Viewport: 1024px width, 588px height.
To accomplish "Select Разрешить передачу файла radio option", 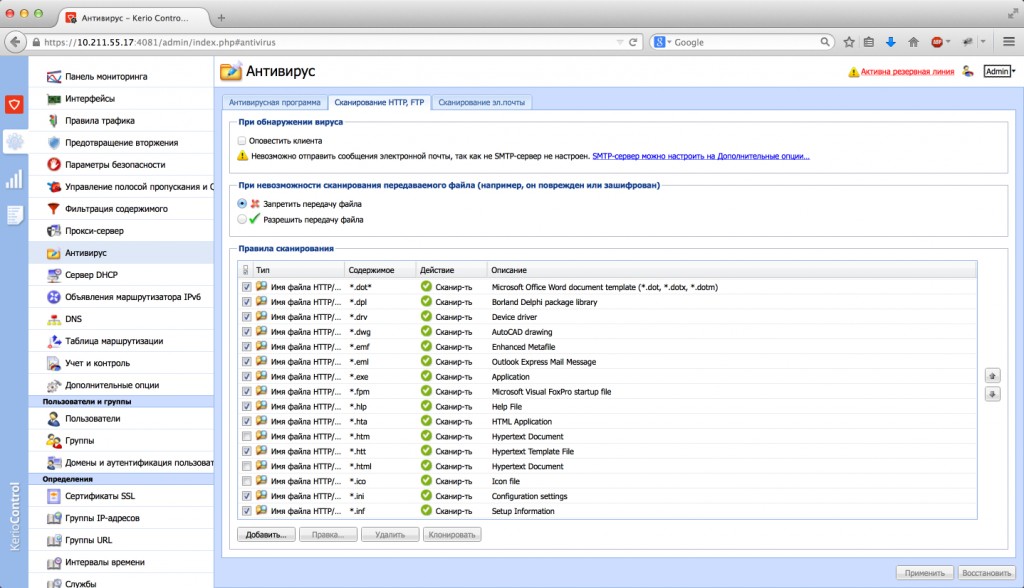I will click(x=242, y=220).
